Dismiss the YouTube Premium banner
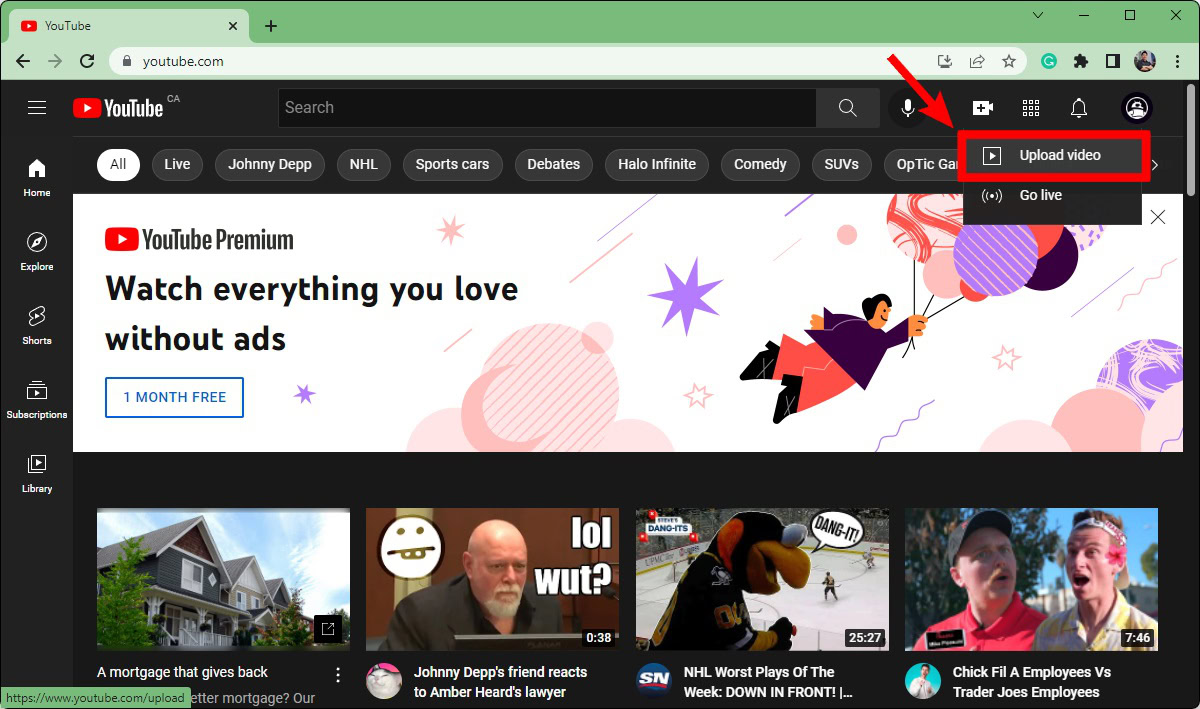1200x709 pixels. point(1158,217)
